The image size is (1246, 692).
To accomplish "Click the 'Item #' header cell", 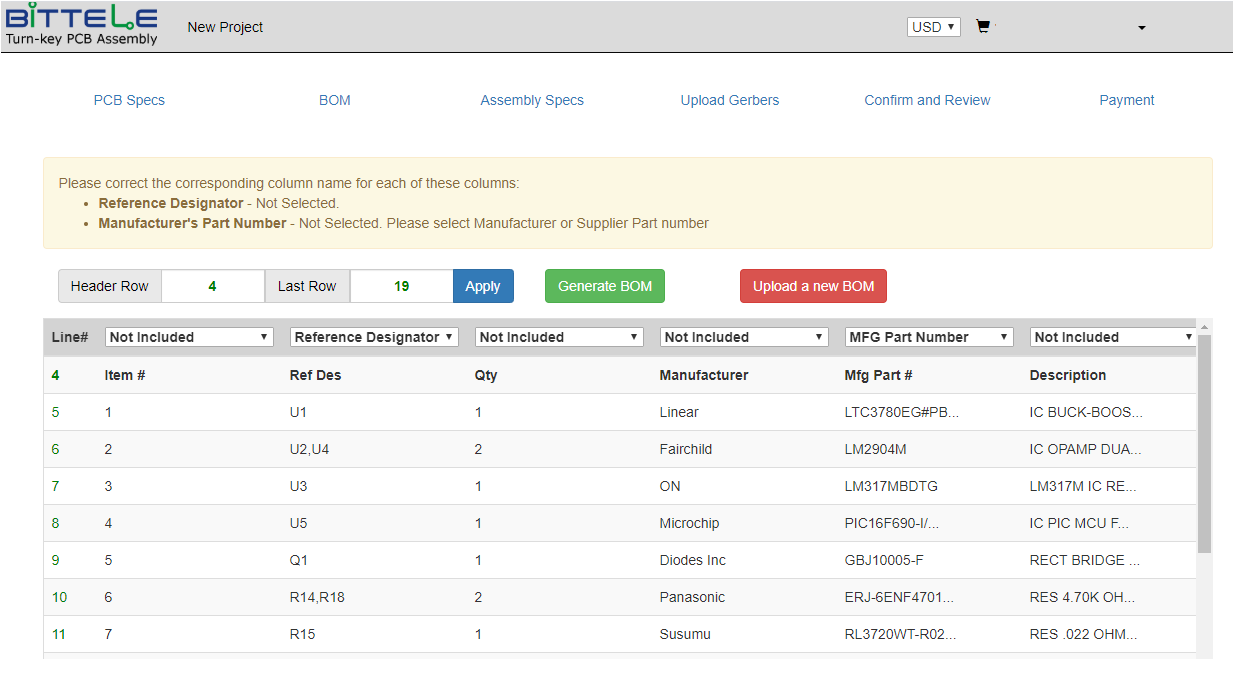I will click(x=125, y=375).
